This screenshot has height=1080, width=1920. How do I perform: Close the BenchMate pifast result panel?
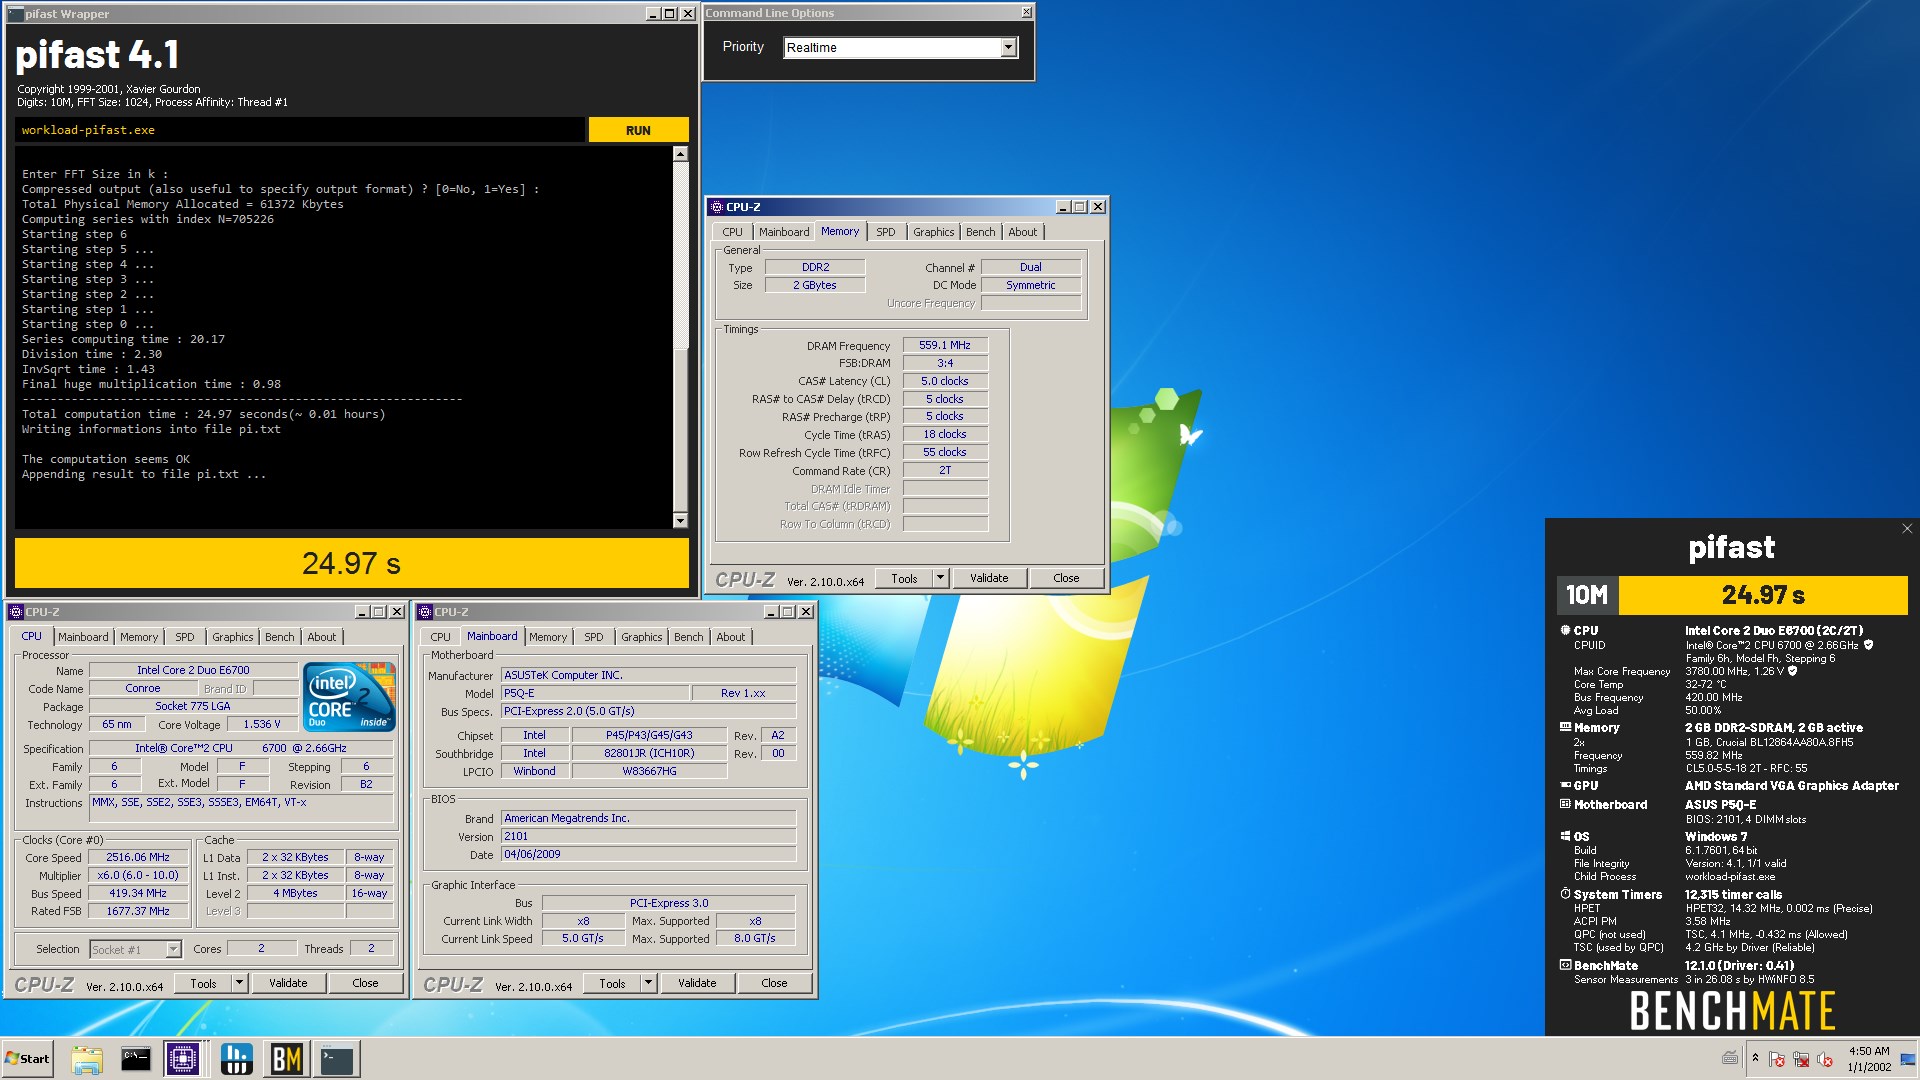[1907, 529]
